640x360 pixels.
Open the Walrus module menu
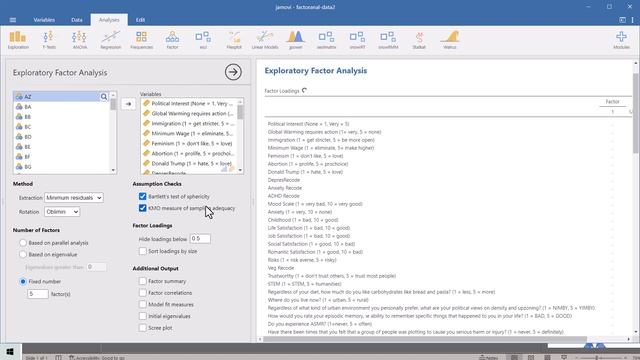coord(449,40)
